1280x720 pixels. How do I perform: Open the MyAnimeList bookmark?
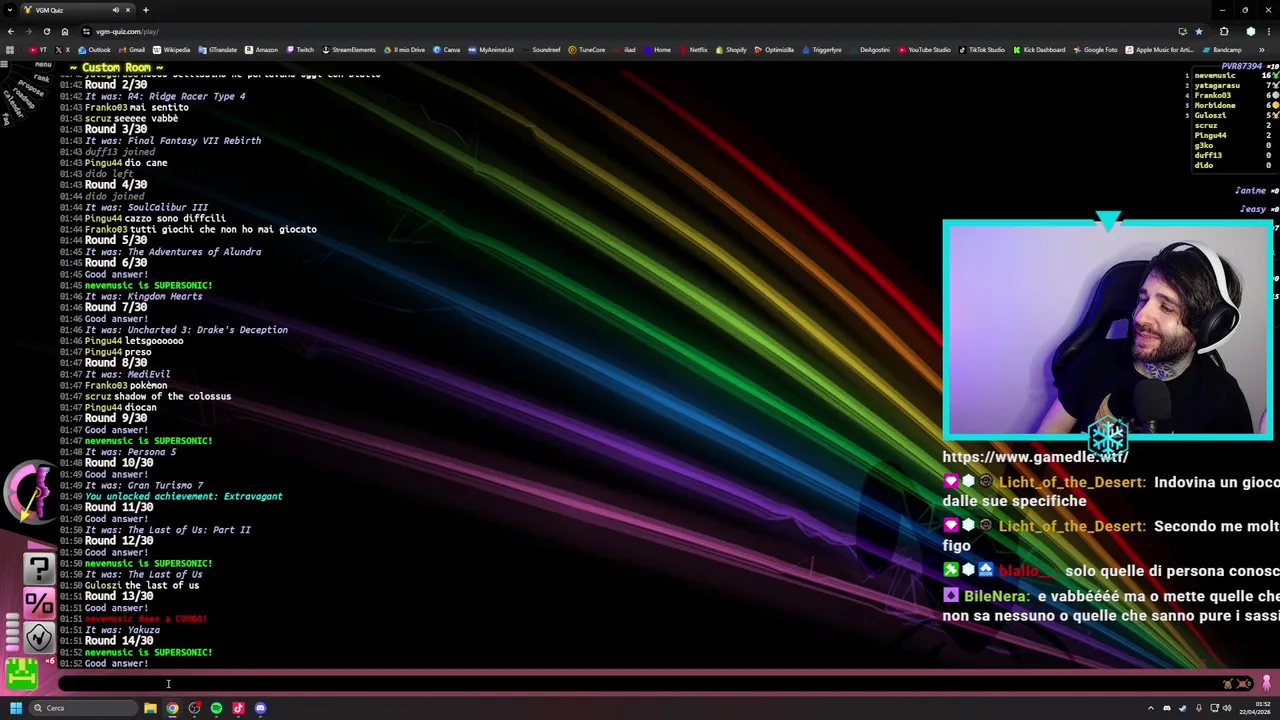[x=491, y=50]
